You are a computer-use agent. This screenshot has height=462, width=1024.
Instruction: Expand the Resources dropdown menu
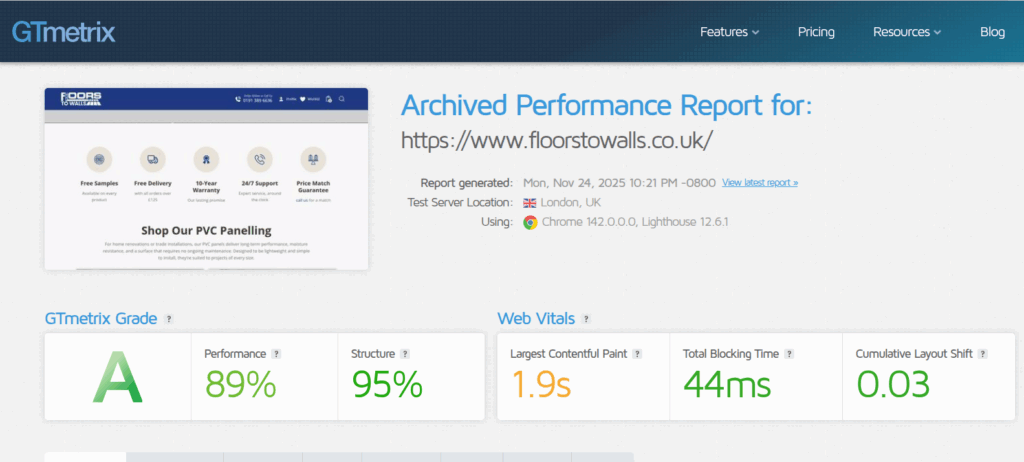coord(906,32)
